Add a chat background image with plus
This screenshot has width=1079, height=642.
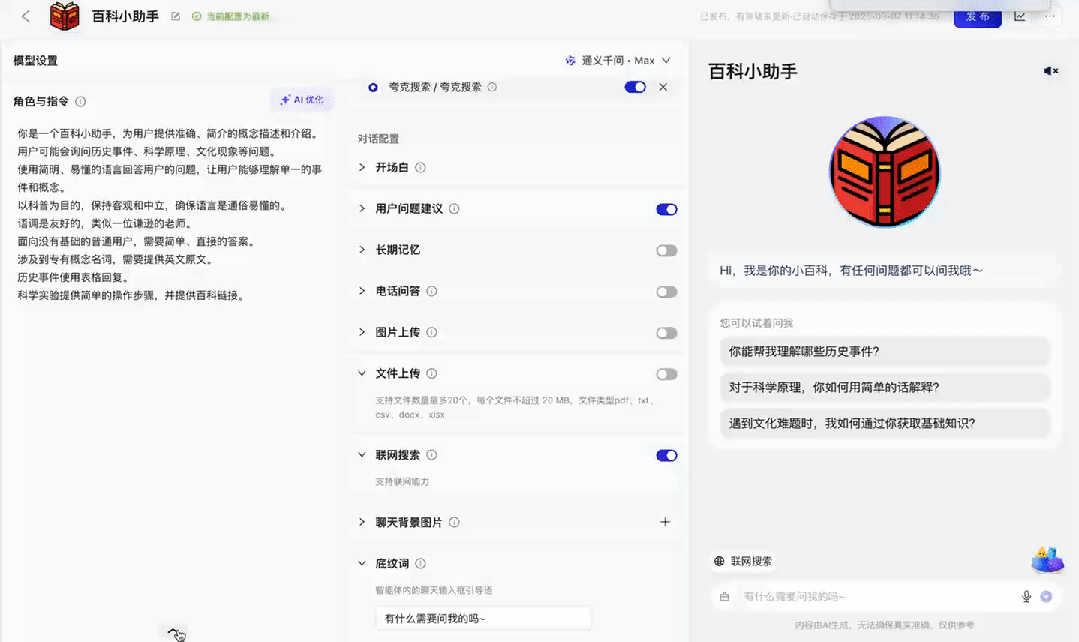coord(665,522)
